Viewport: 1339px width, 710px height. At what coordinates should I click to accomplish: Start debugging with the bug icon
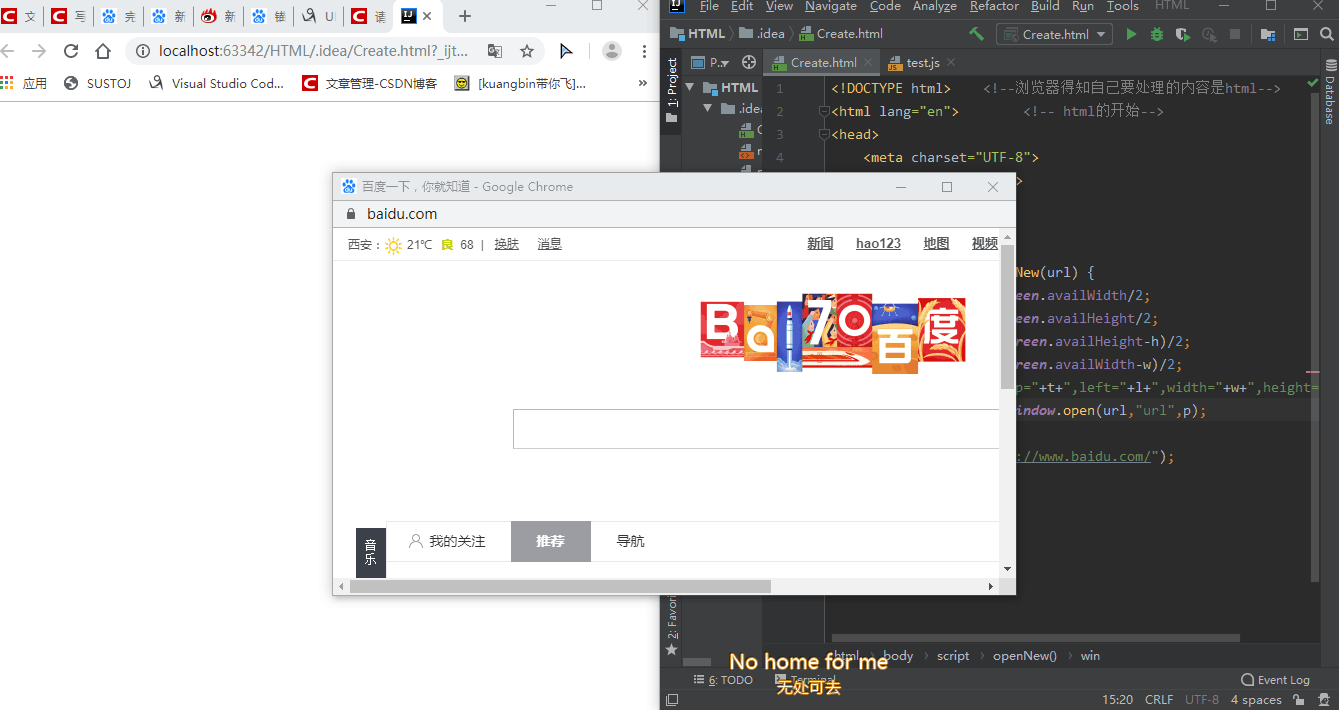point(1157,33)
